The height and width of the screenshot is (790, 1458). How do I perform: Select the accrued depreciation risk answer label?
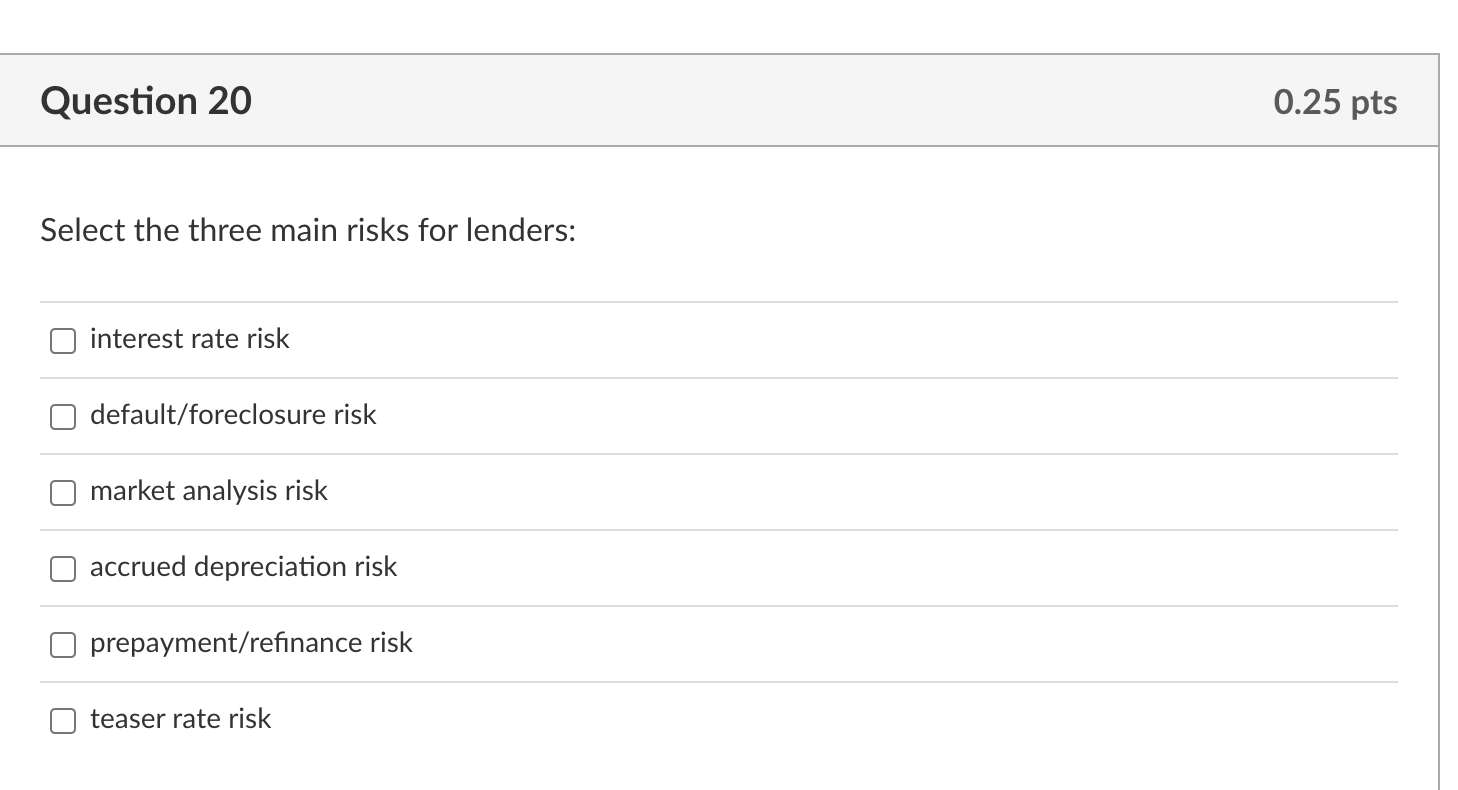(243, 567)
